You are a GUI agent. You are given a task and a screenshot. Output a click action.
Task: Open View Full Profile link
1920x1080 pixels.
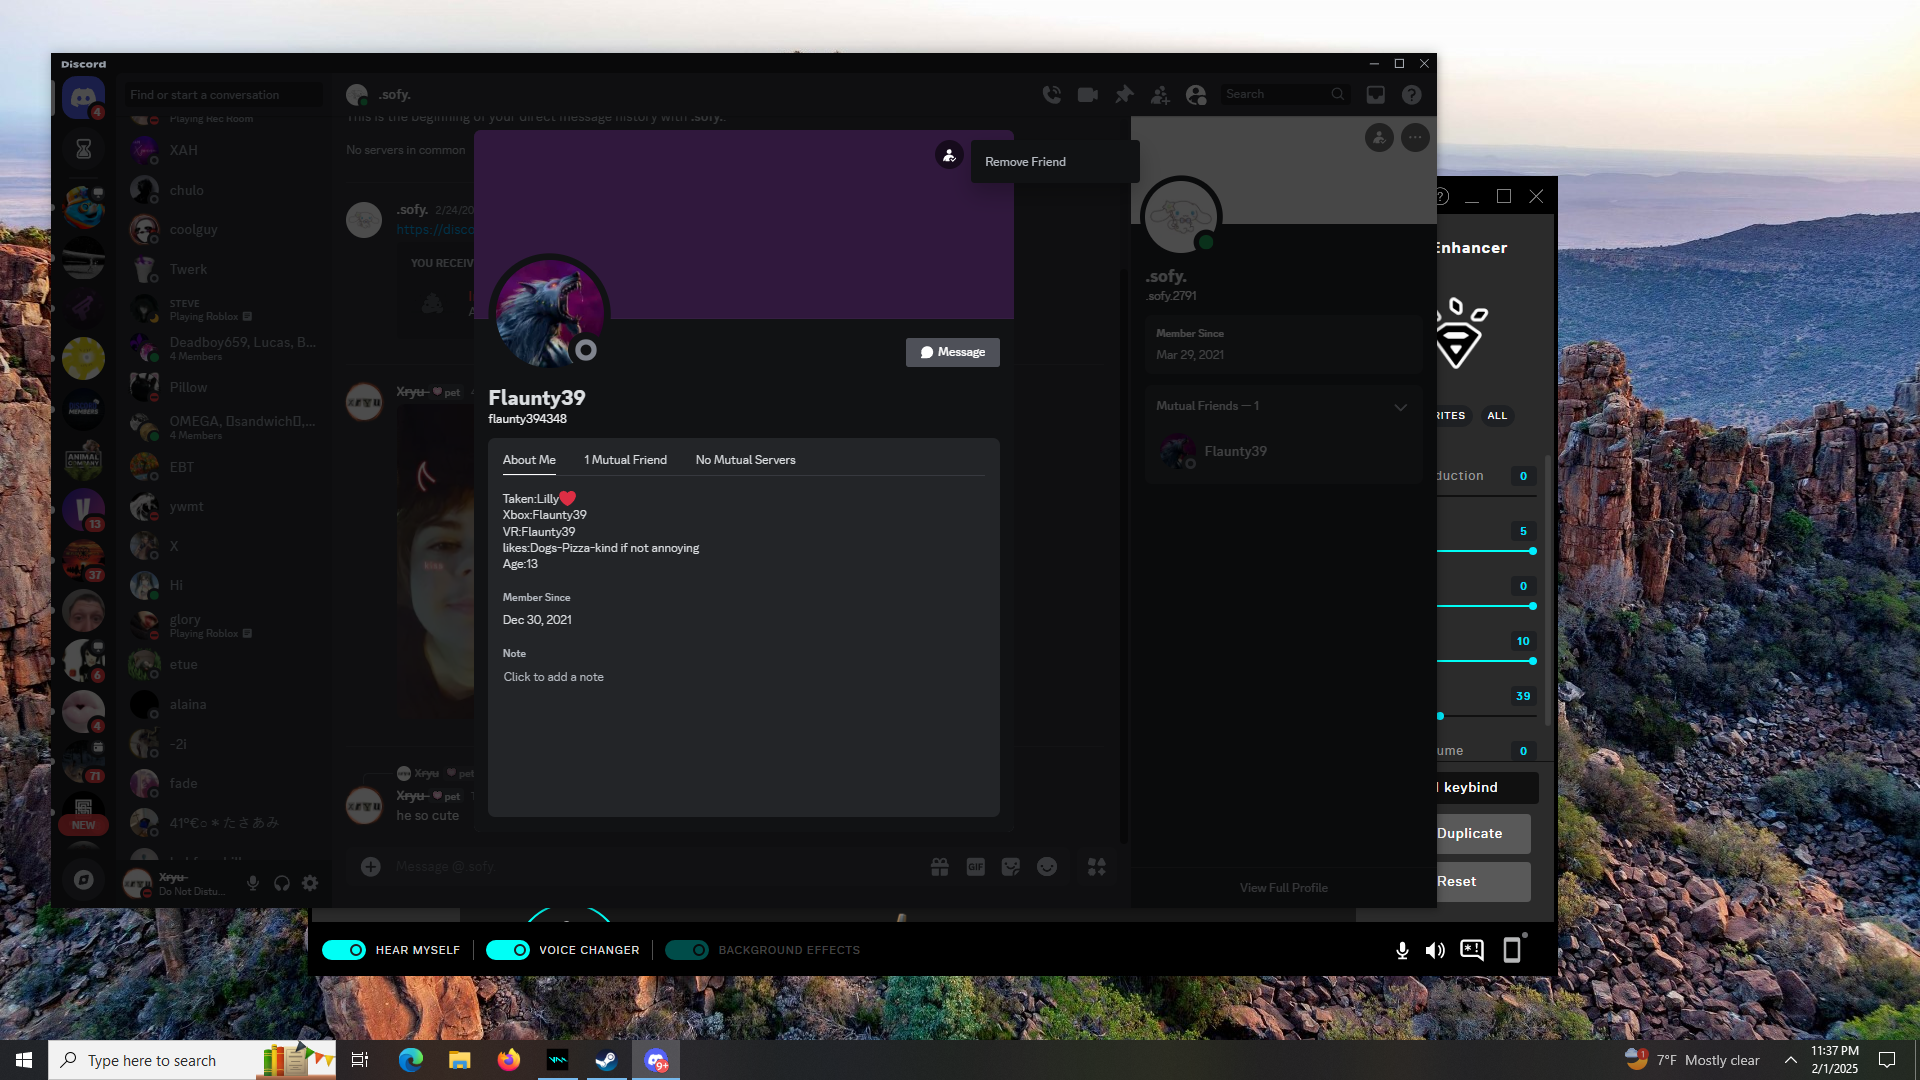1283,888
